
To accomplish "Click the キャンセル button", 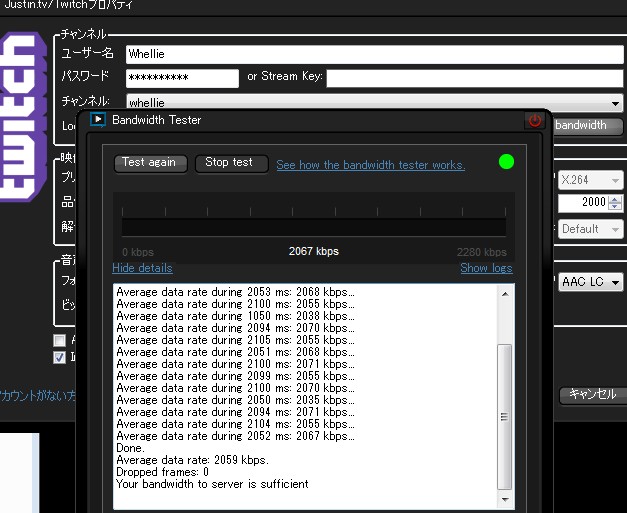I will (593, 395).
